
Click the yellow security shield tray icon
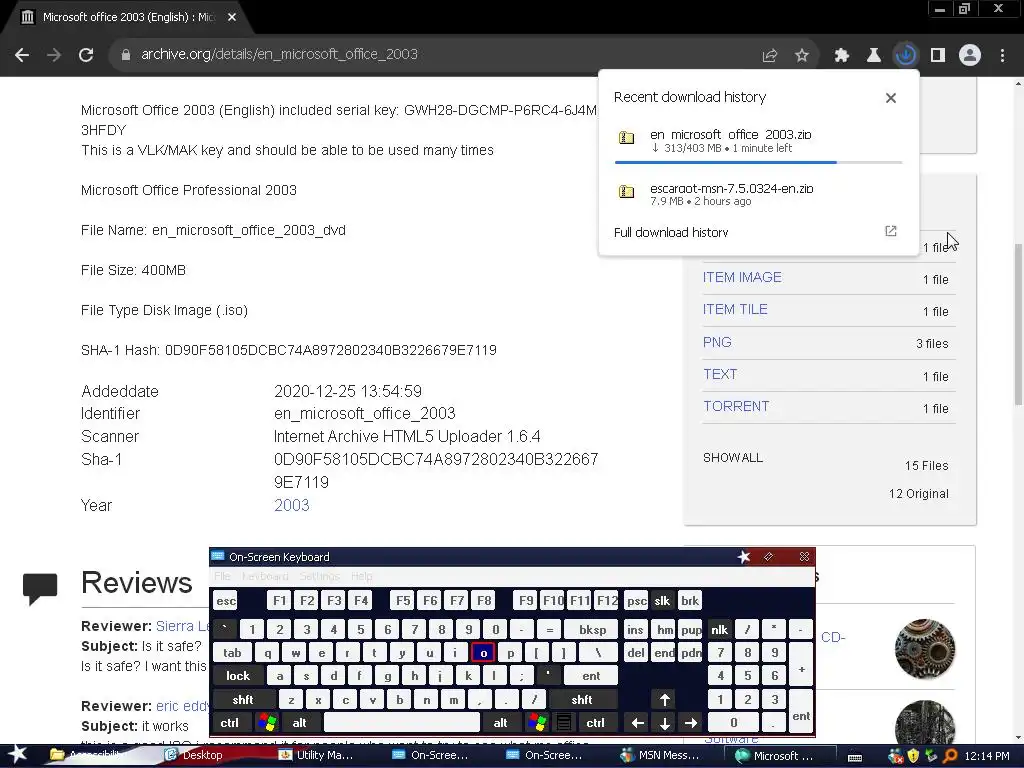click(x=913, y=756)
